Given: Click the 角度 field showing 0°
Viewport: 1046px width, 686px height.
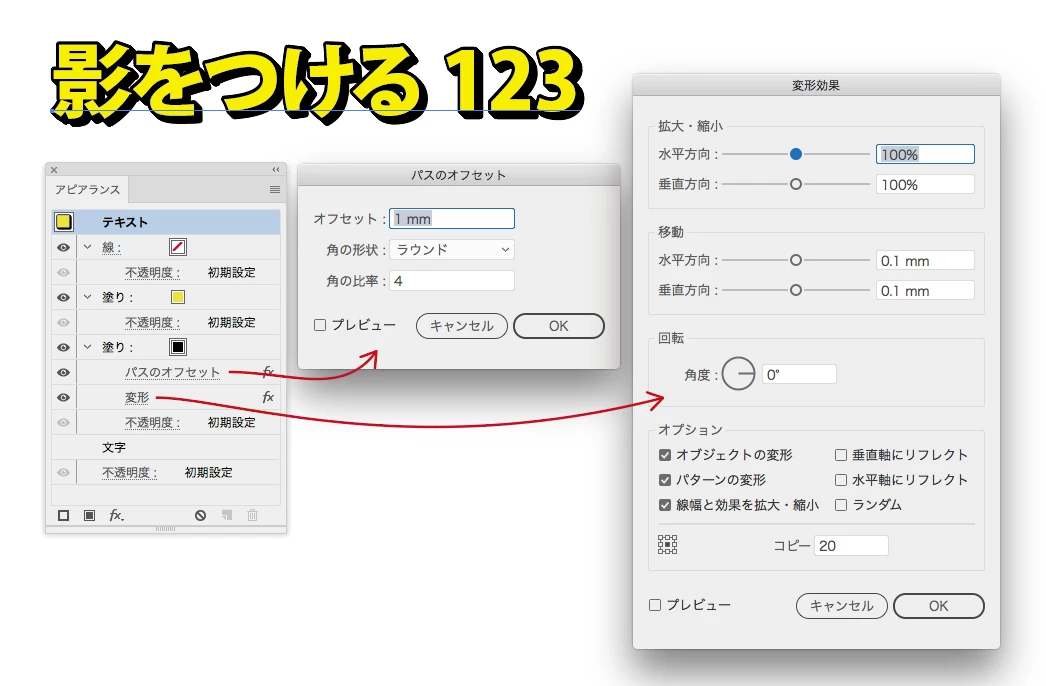Looking at the screenshot, I should coord(799,374).
